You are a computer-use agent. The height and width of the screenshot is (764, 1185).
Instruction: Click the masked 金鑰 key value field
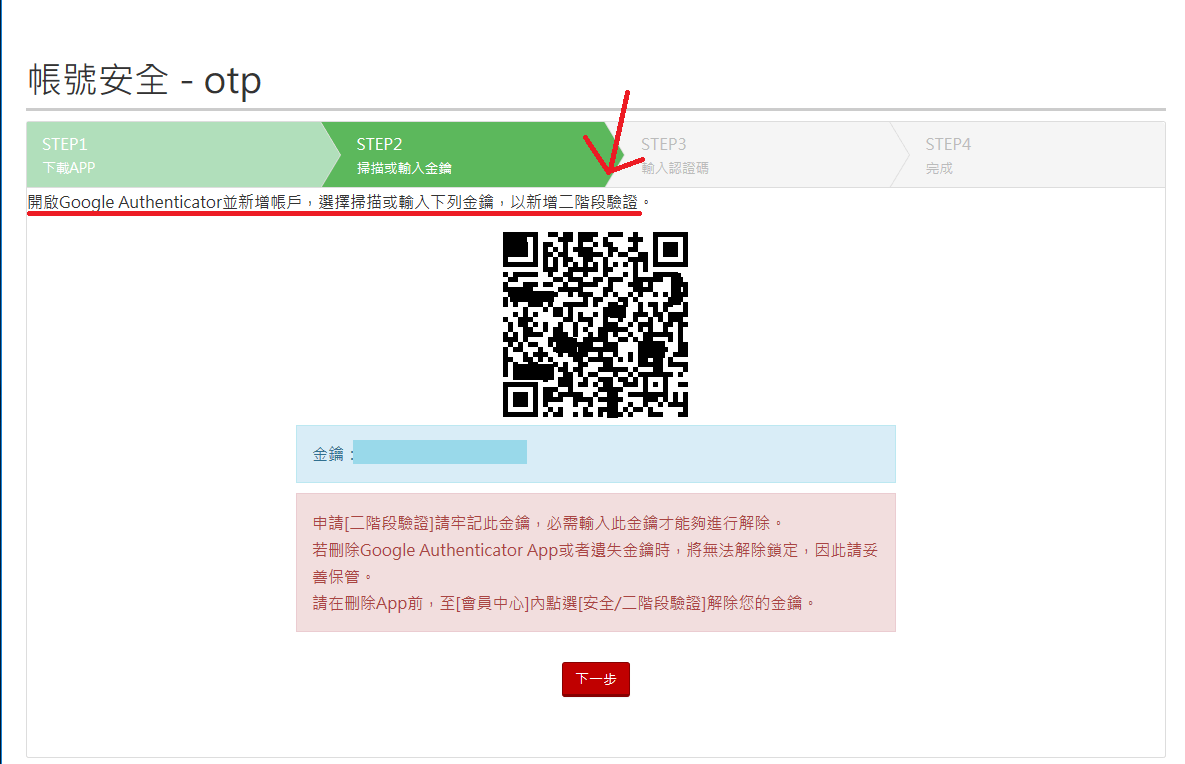[440, 452]
